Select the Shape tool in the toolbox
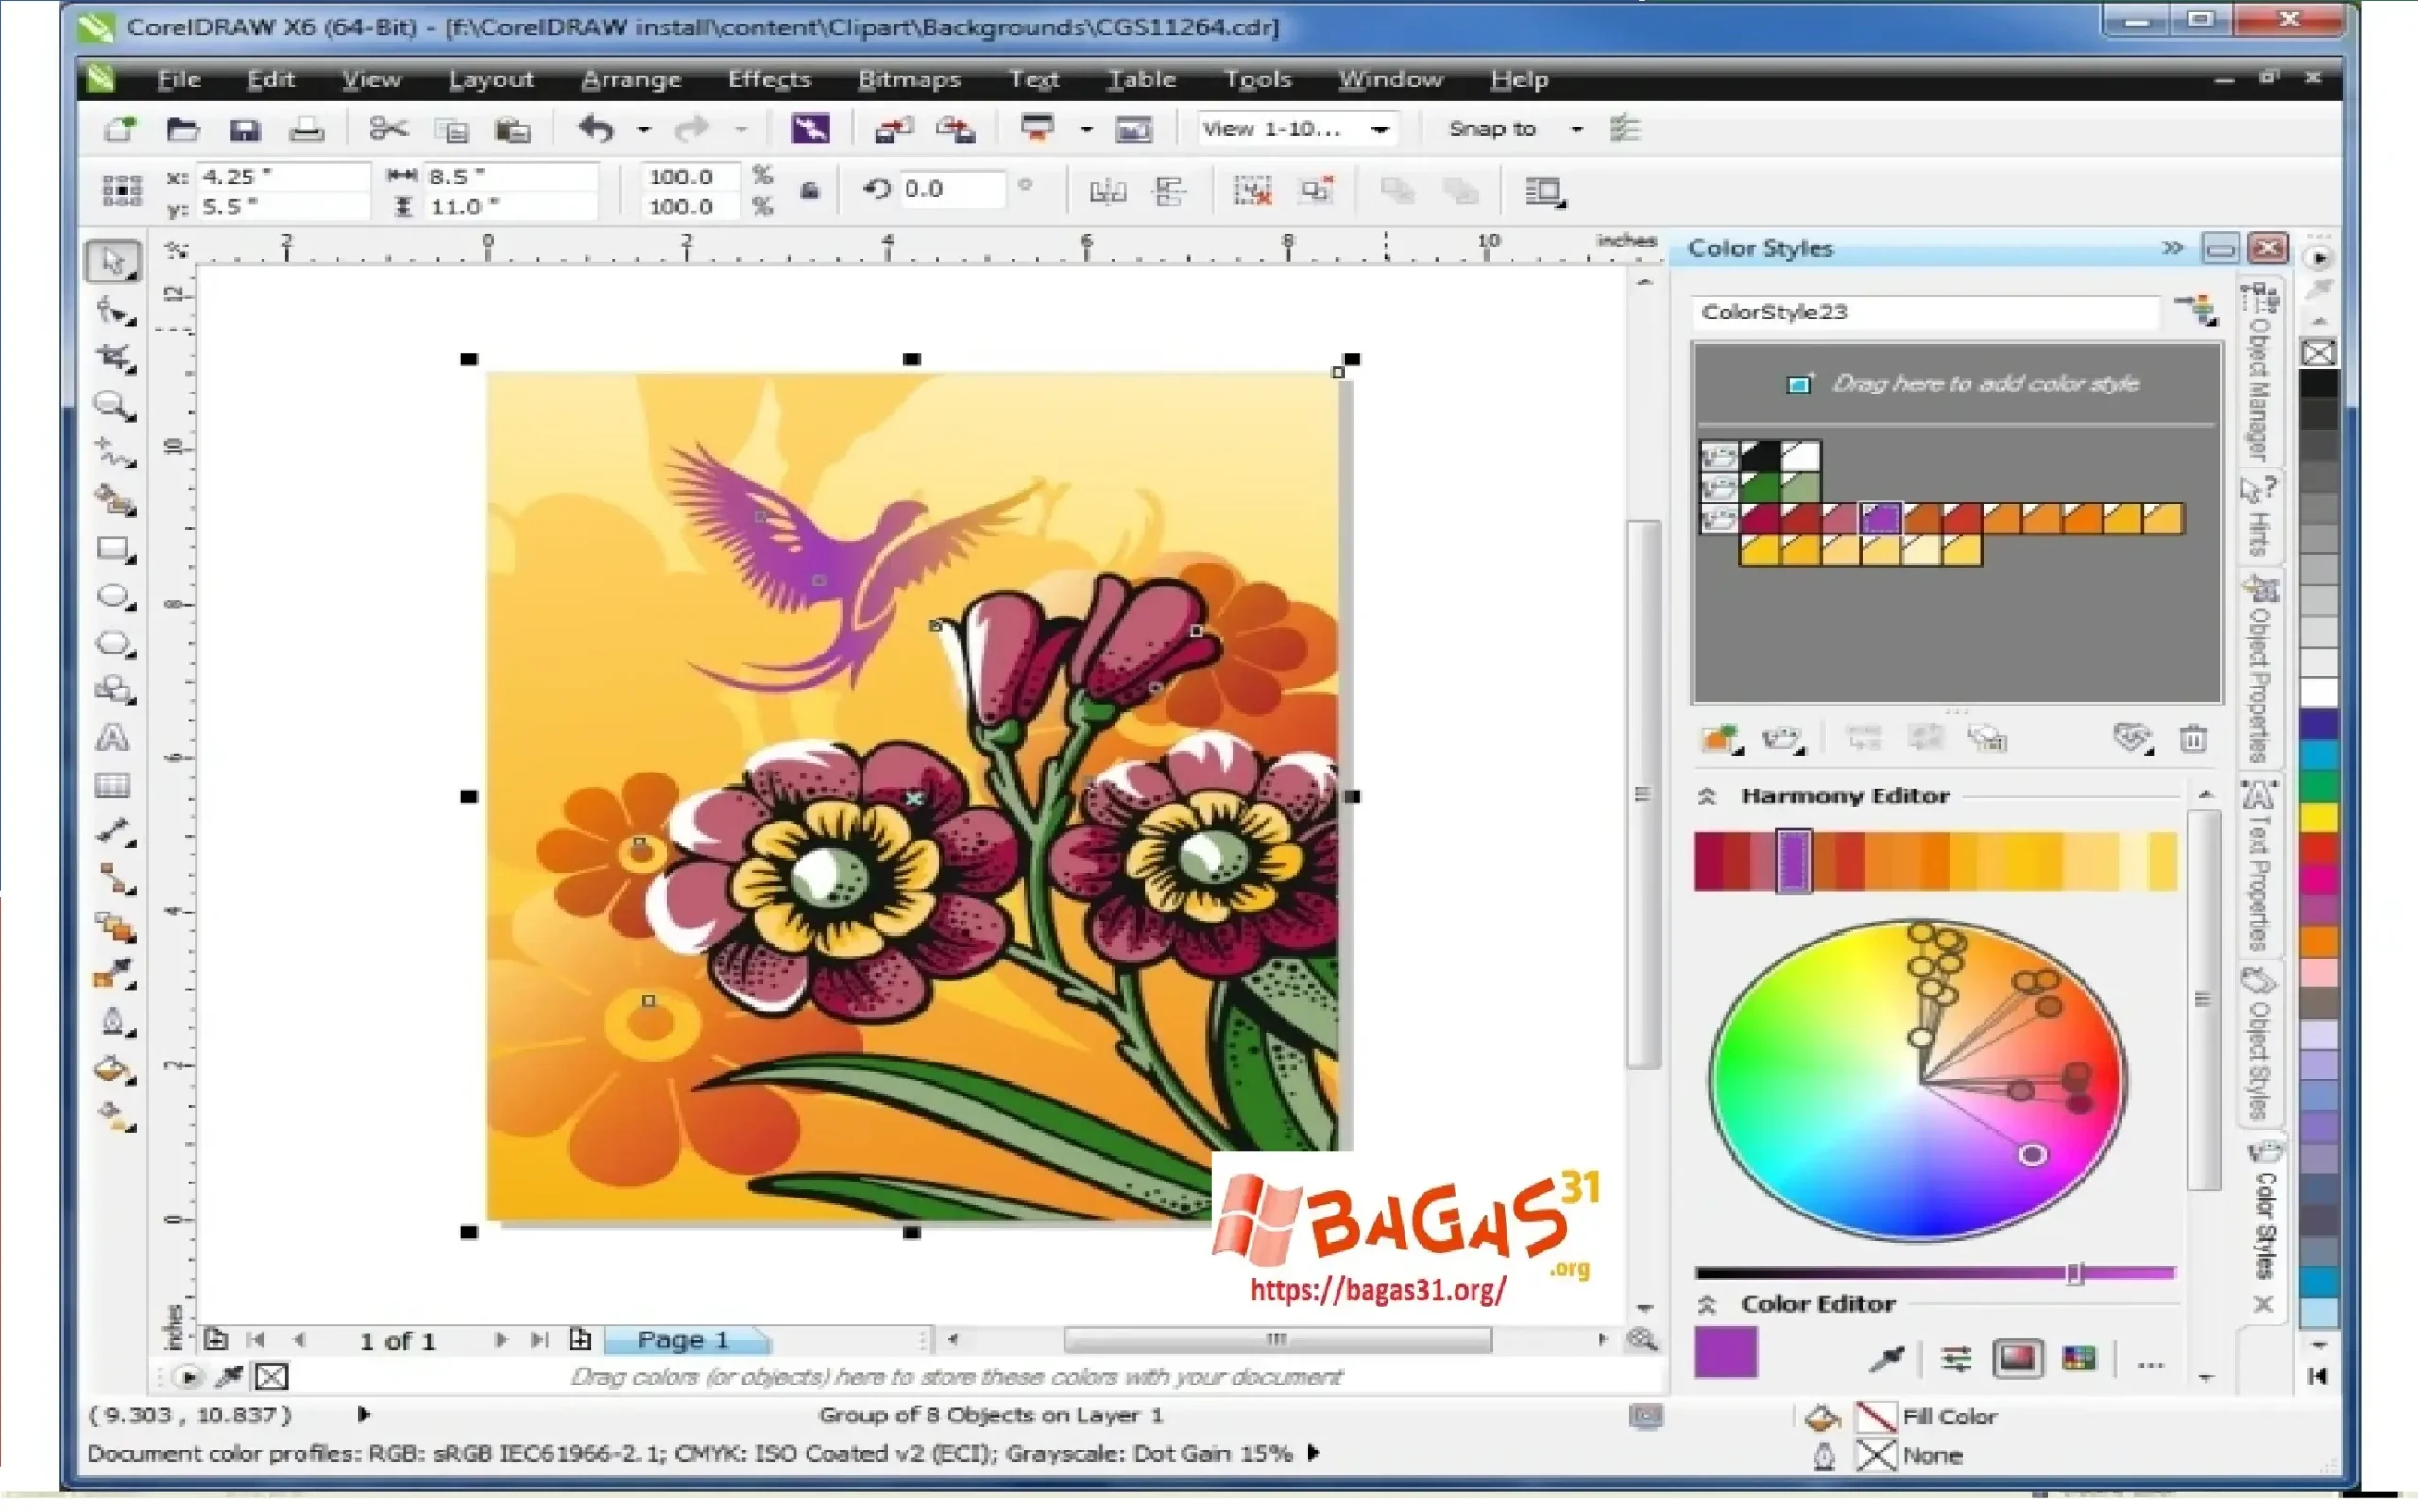2418x1512 pixels. point(113,310)
